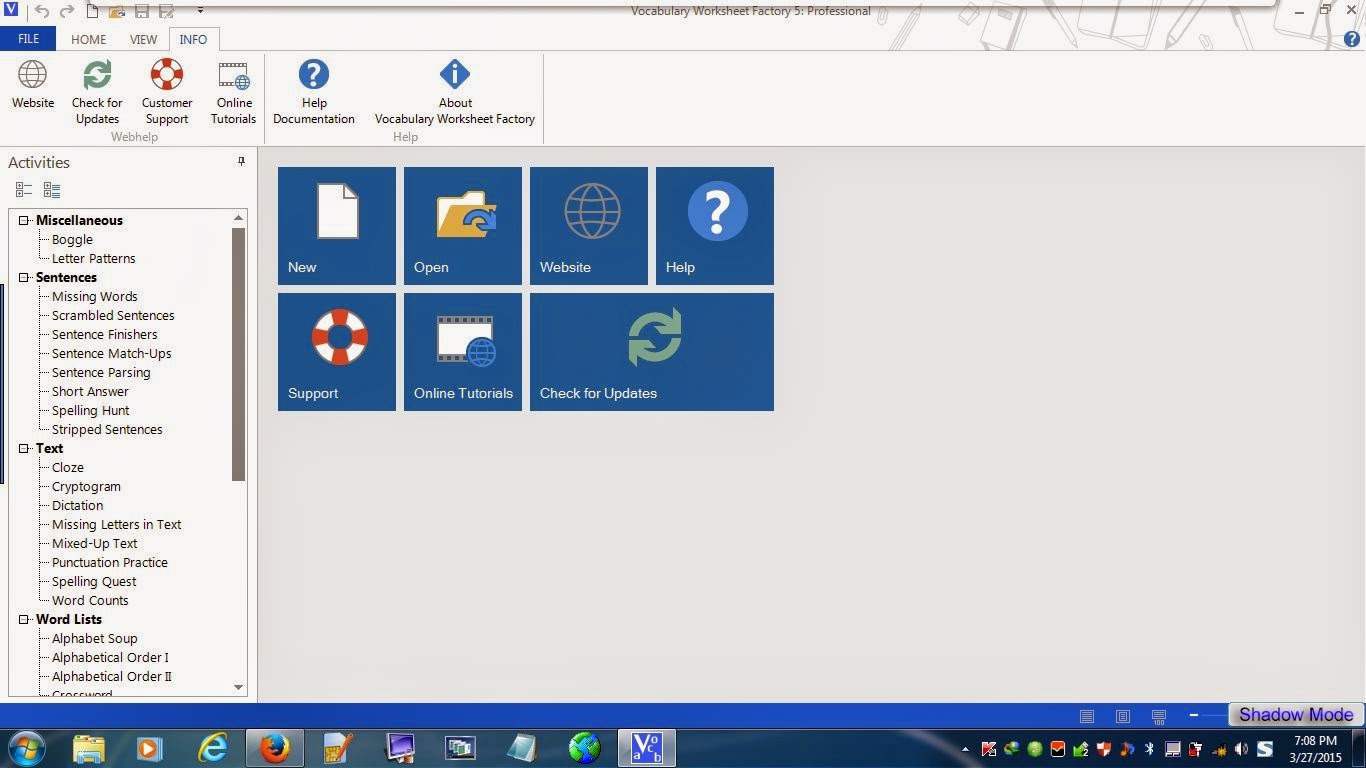Click the Check for Updates tile
1366x768 pixels.
coord(652,352)
